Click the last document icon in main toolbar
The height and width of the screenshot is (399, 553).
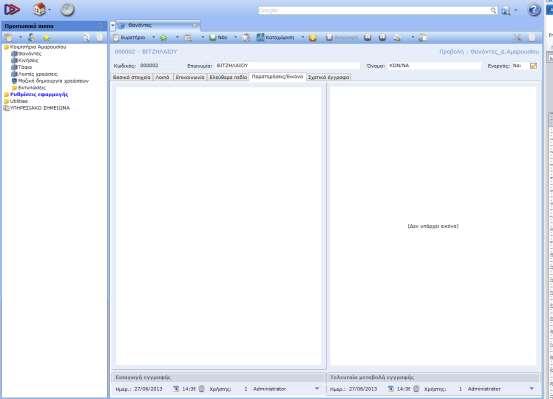point(423,37)
